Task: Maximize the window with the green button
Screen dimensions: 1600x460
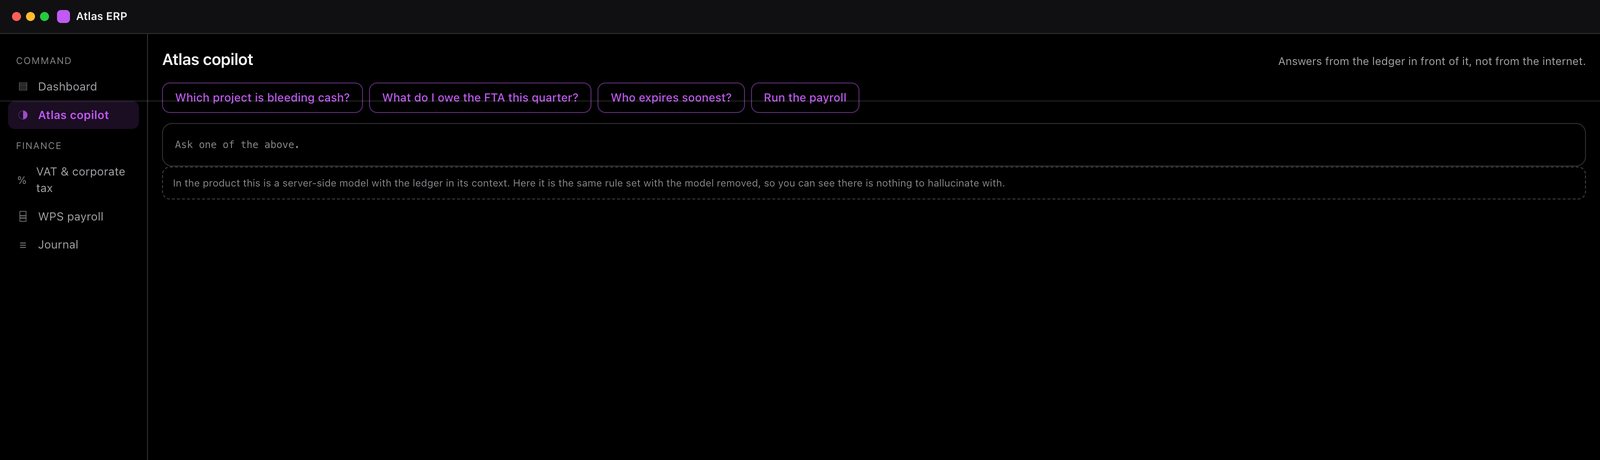Action: [44, 16]
